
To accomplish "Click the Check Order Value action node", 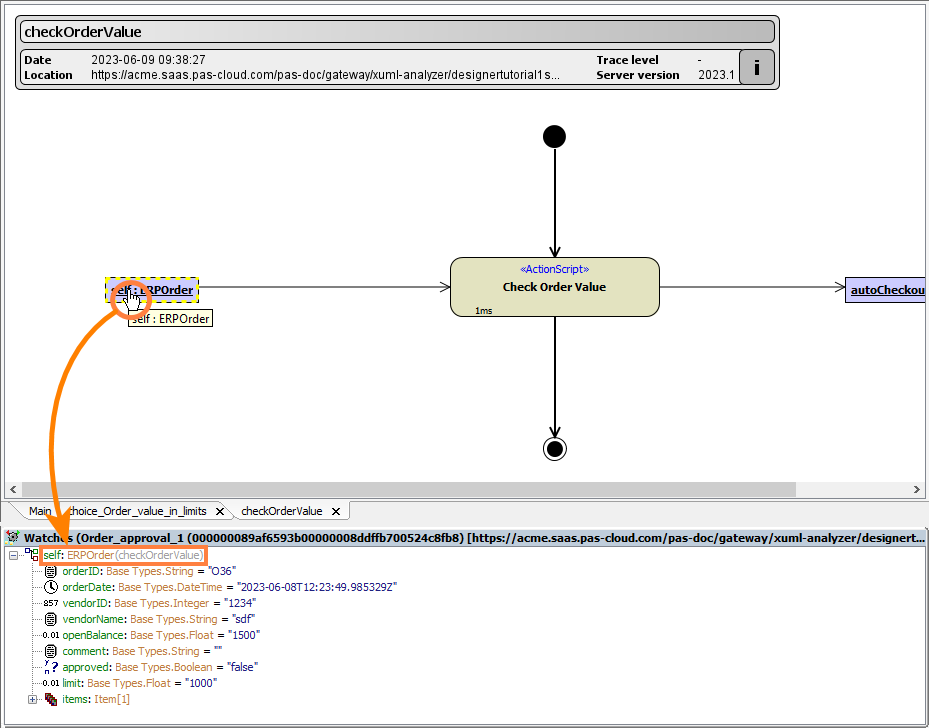I will pyautogui.click(x=554, y=287).
